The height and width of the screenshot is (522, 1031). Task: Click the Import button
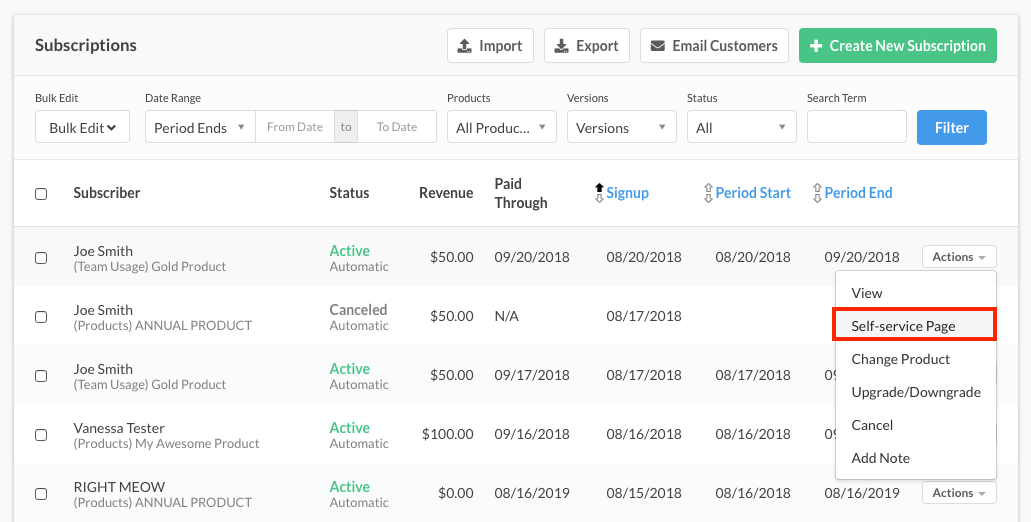coord(490,45)
